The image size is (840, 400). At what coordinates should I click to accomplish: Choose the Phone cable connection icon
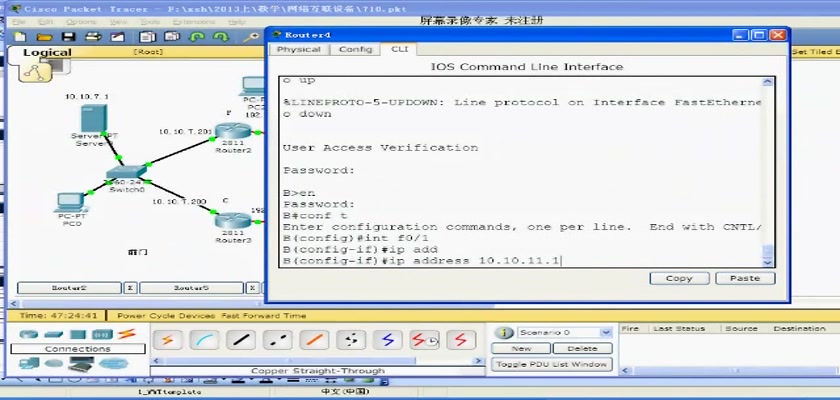pos(351,339)
